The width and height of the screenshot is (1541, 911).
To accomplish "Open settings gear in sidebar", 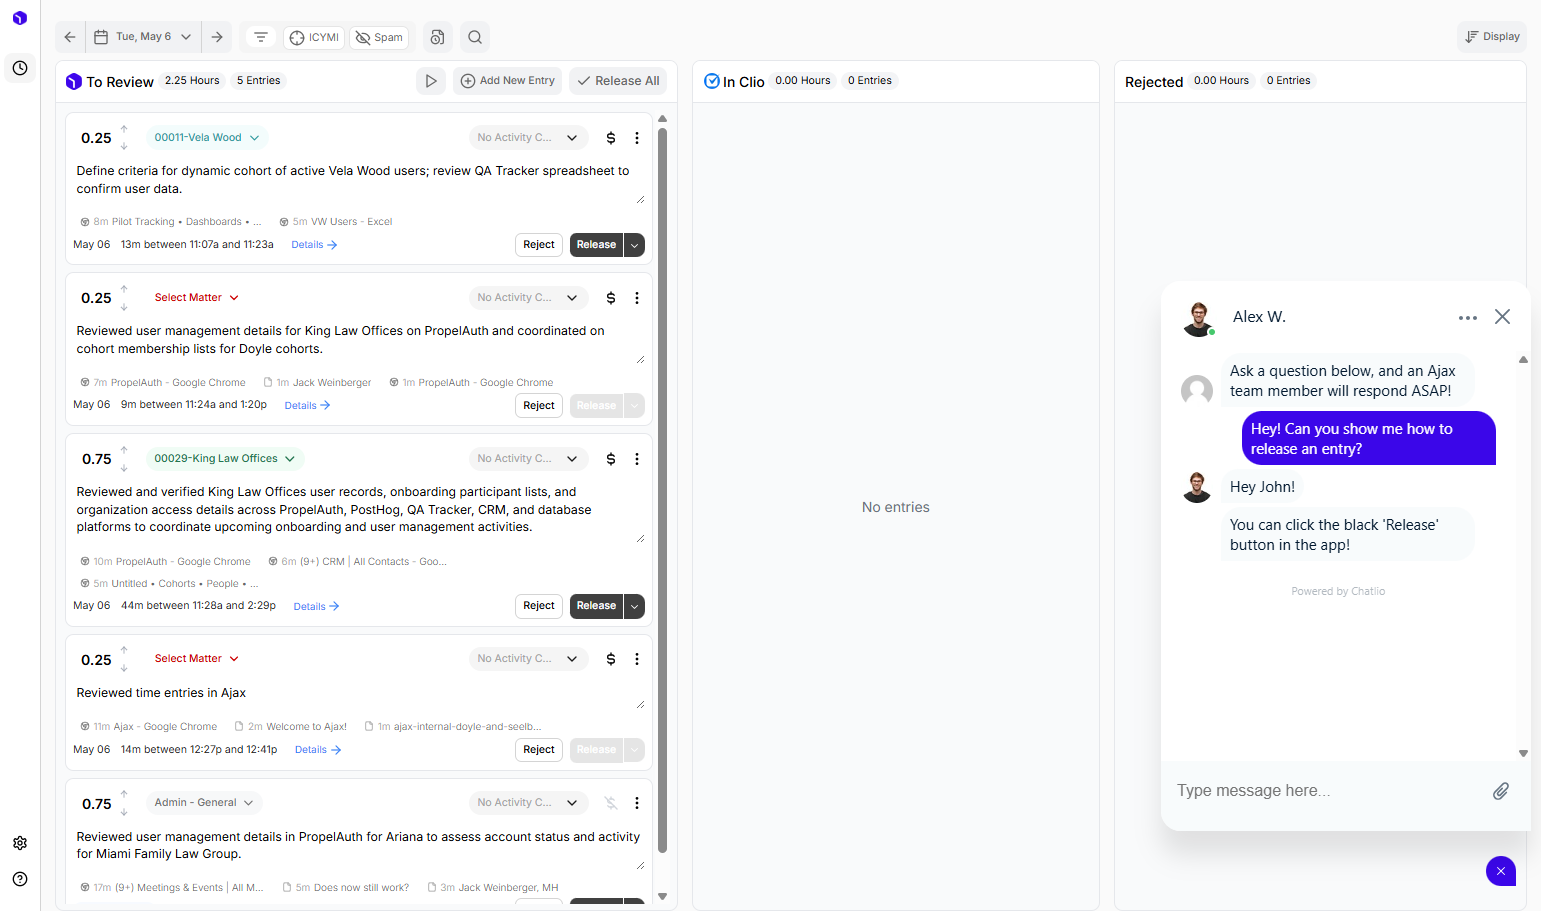I will [x=20, y=843].
